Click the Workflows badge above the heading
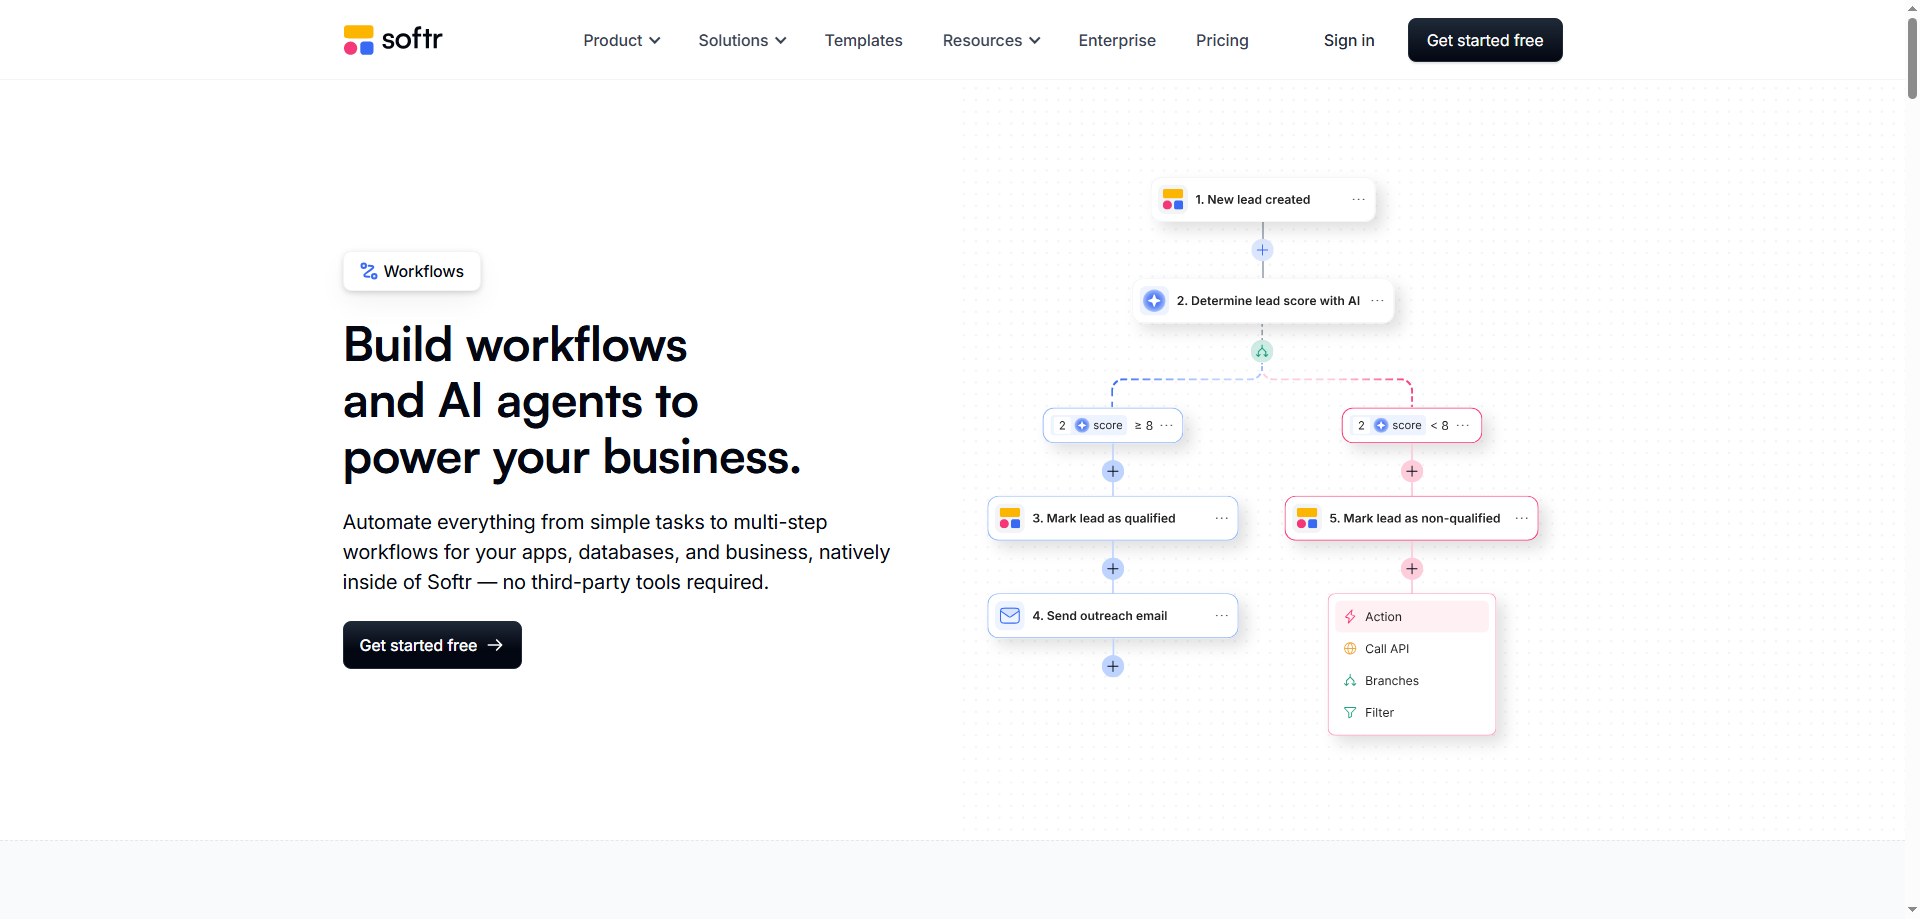 coord(411,271)
